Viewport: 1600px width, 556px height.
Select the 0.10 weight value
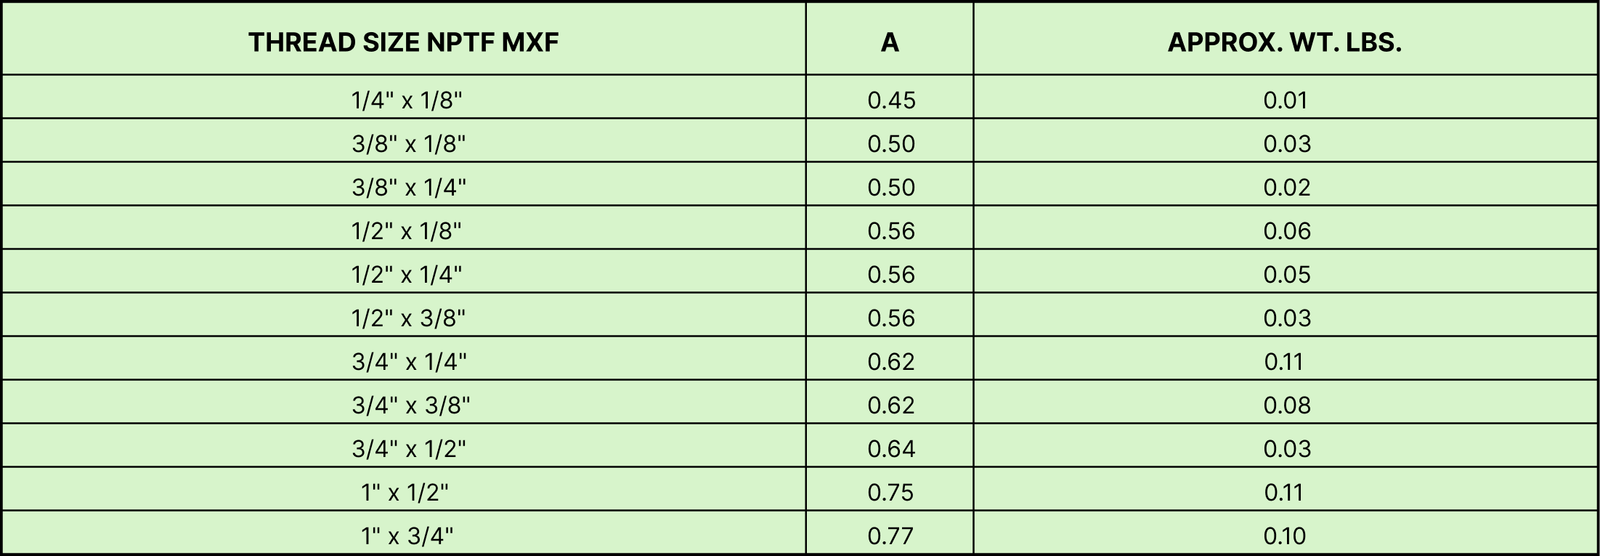point(1285,536)
